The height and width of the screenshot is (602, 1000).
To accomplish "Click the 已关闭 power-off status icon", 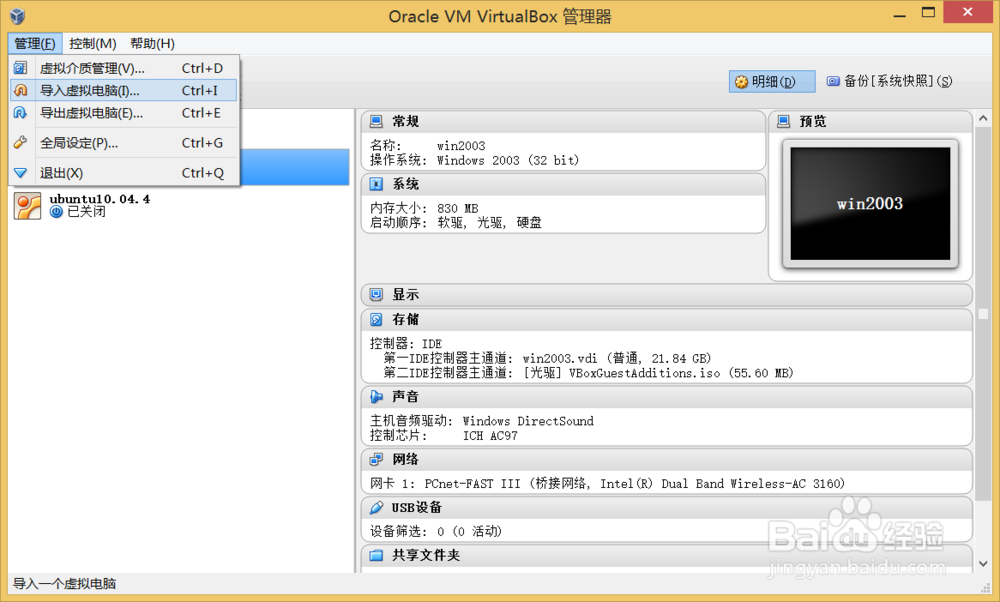I will click(x=56, y=212).
